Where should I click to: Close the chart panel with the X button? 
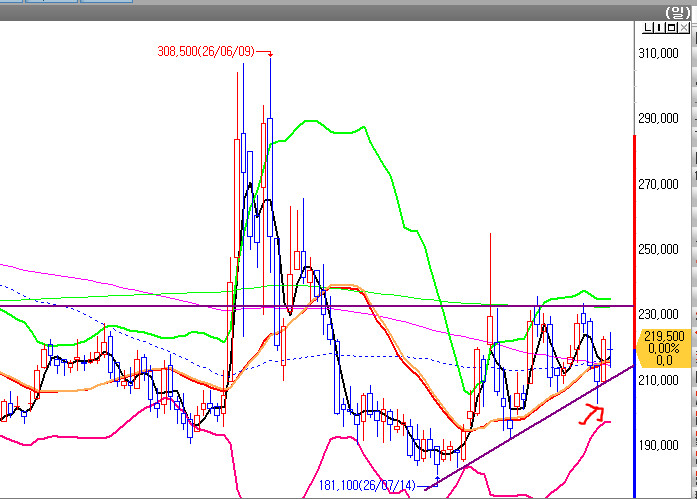(x=684, y=28)
